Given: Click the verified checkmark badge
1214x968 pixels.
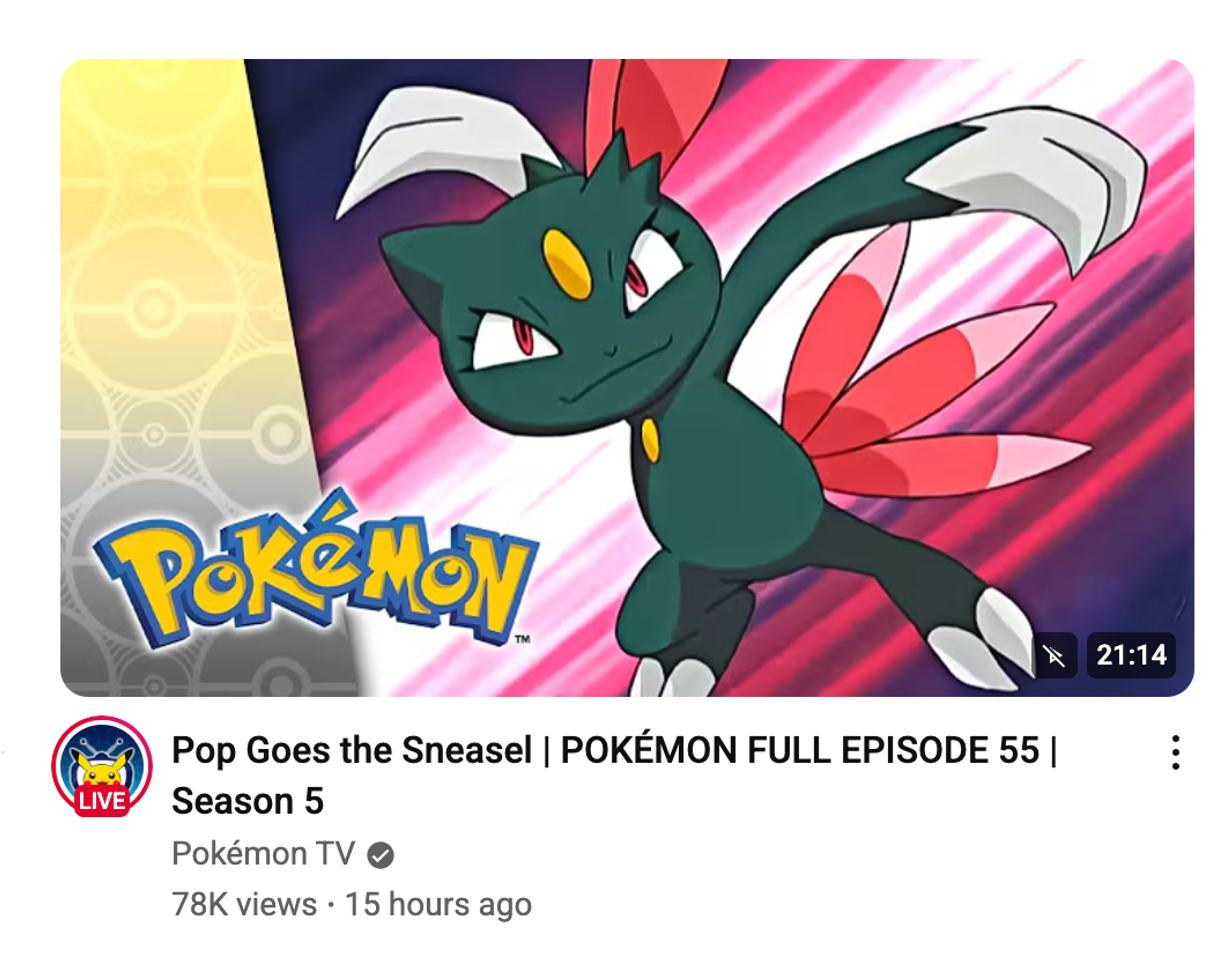Looking at the screenshot, I should pos(381,855).
